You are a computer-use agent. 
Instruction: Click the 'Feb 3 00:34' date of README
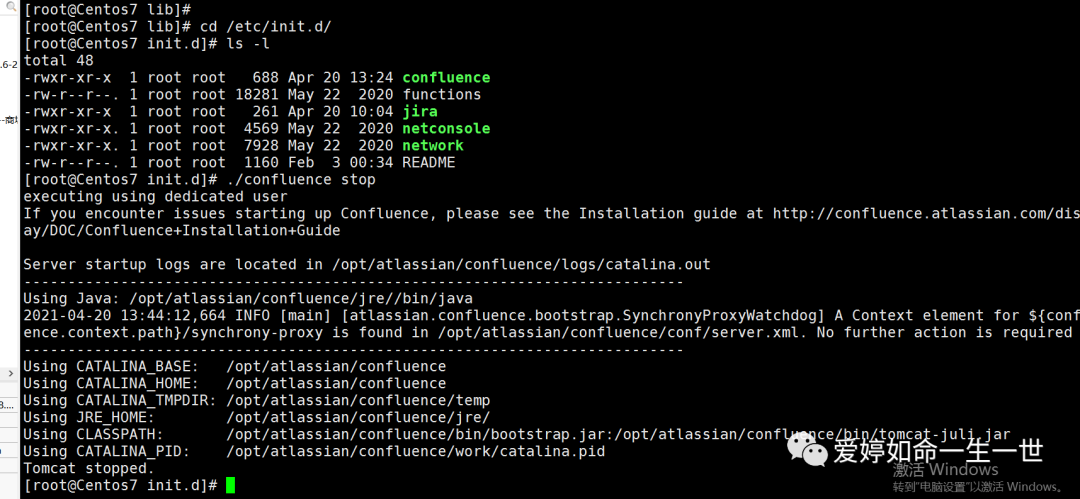(341, 163)
